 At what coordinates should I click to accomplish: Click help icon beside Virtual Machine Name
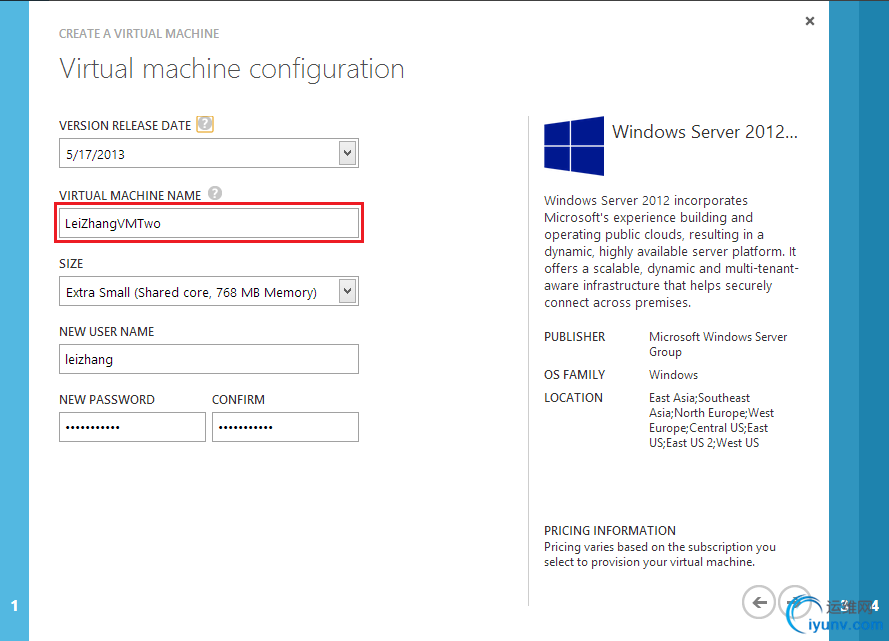(x=215, y=195)
